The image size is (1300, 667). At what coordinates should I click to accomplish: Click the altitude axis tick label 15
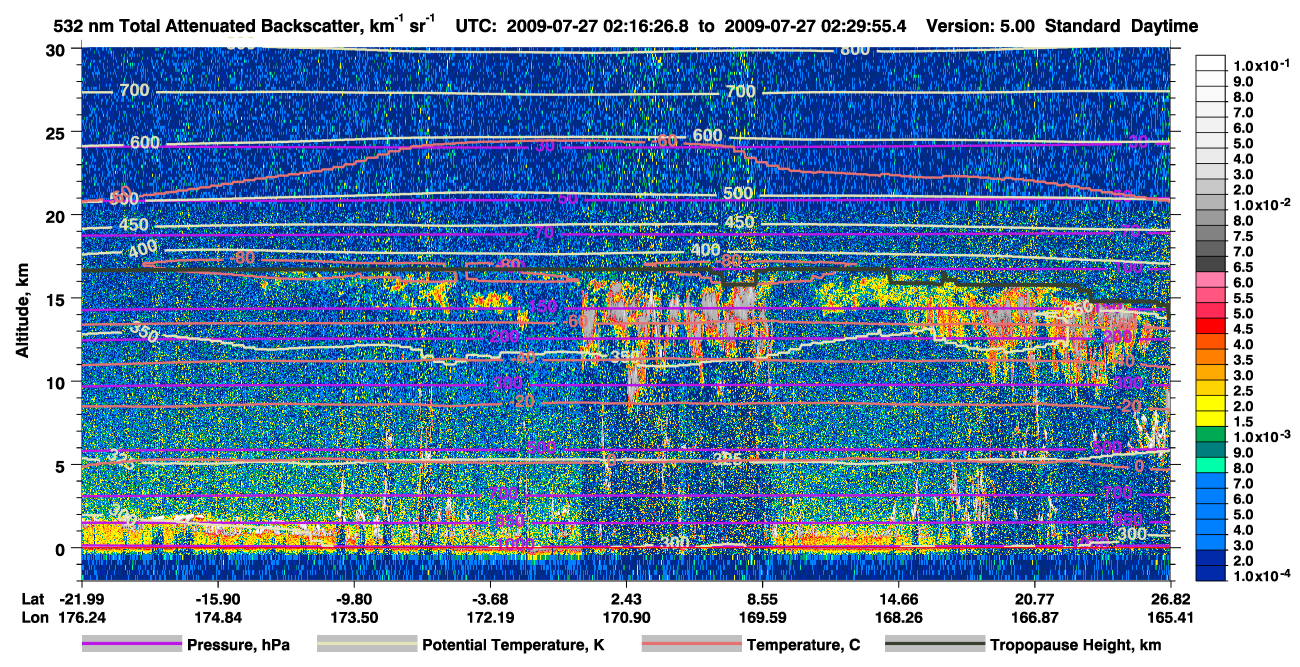click(58, 298)
